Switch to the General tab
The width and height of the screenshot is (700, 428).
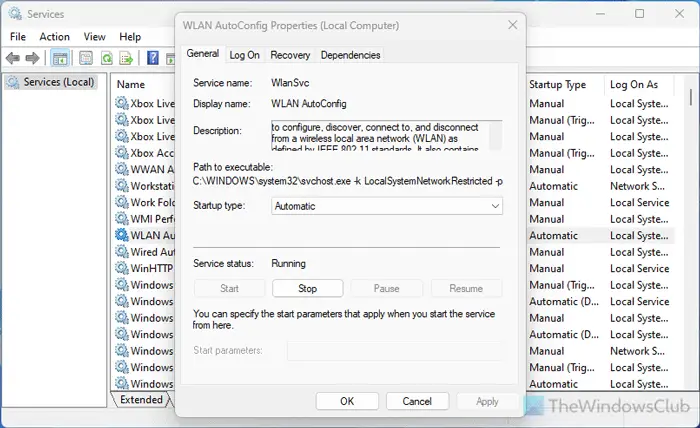[203, 54]
